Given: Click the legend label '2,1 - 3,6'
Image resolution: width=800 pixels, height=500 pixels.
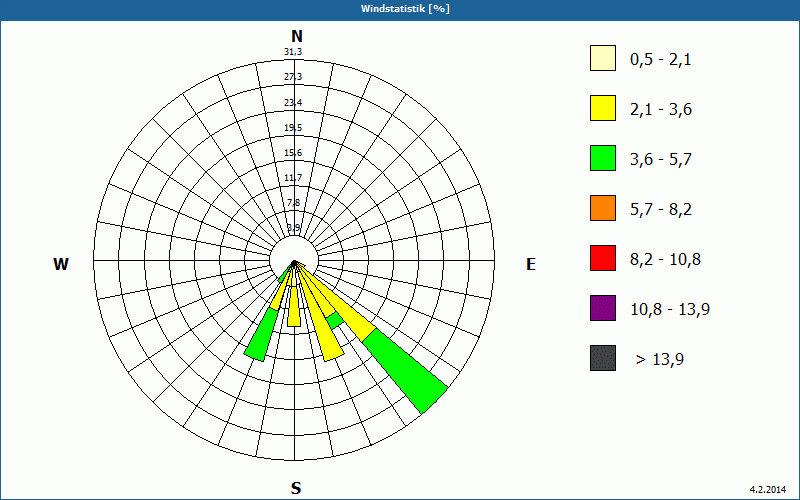Looking at the screenshot, I should click(x=661, y=110).
